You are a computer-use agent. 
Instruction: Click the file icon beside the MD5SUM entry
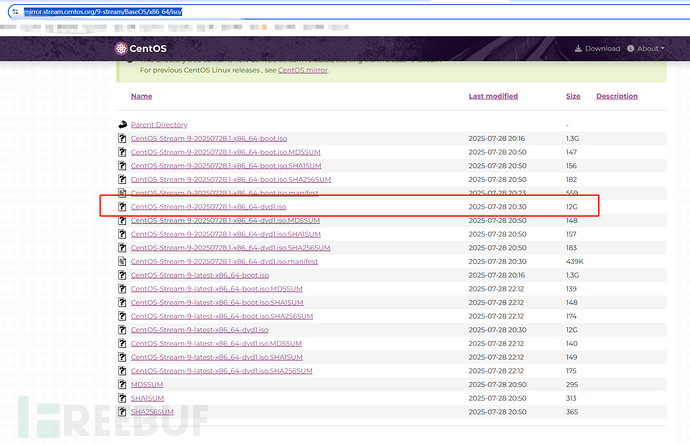pyautogui.click(x=122, y=384)
